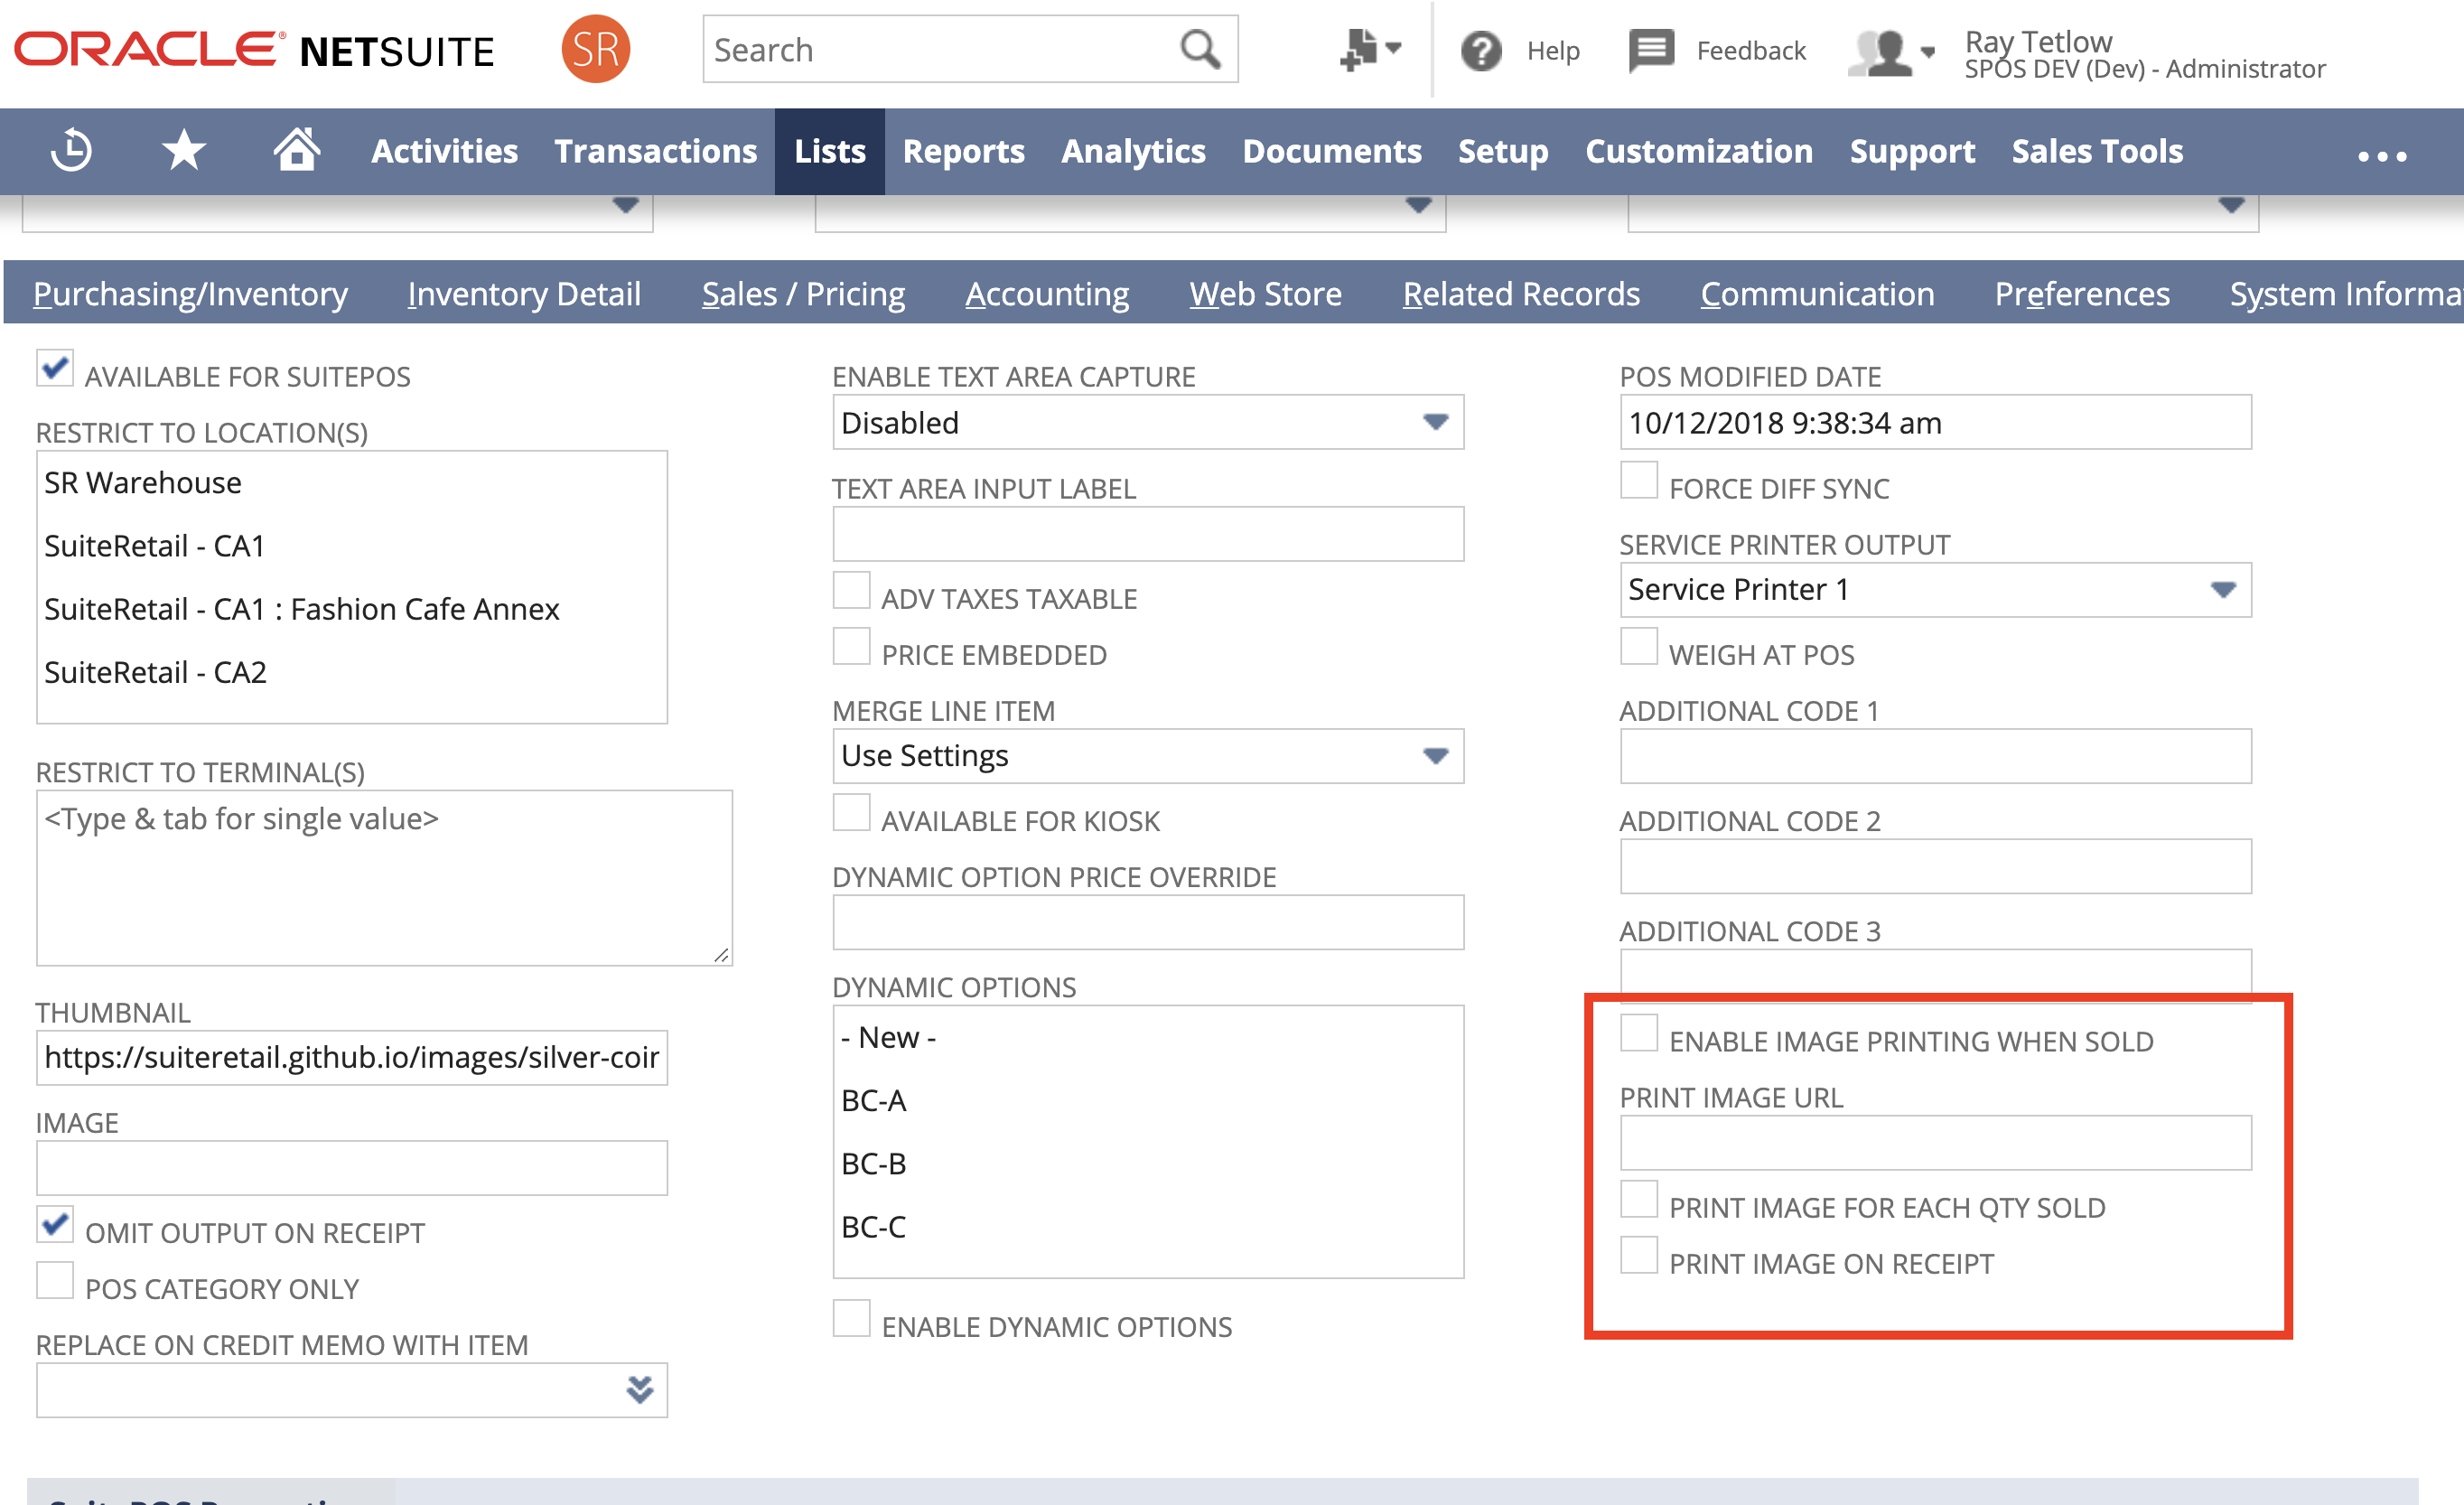Show more navigation menus via ellipsis
Viewport: 2464px width, 1505px height.
(x=2382, y=156)
